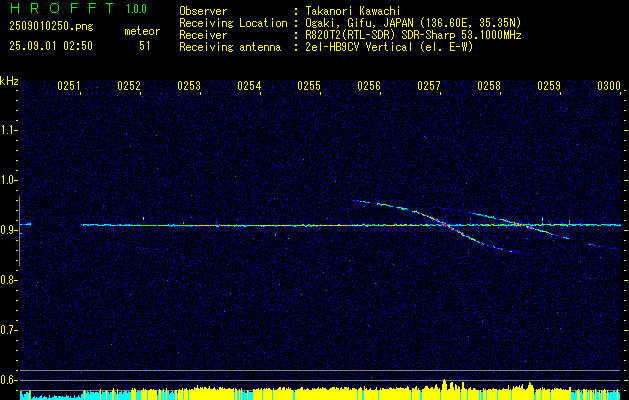Click time axis marker 0253
The image size is (629, 400).
click(189, 86)
